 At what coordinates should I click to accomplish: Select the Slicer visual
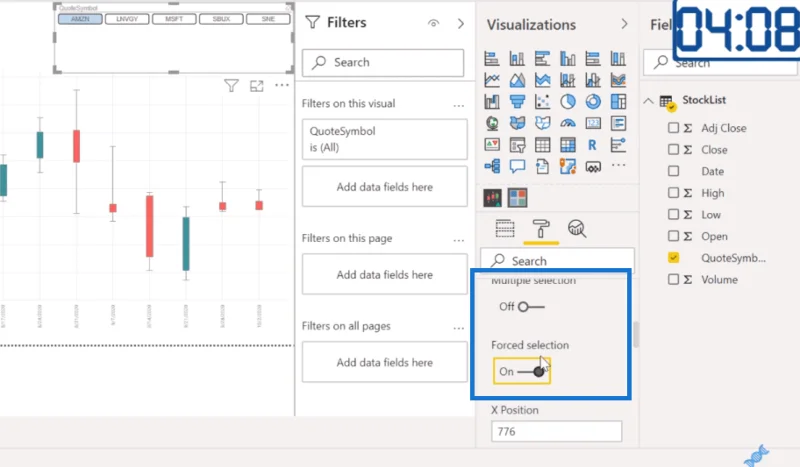(517, 145)
